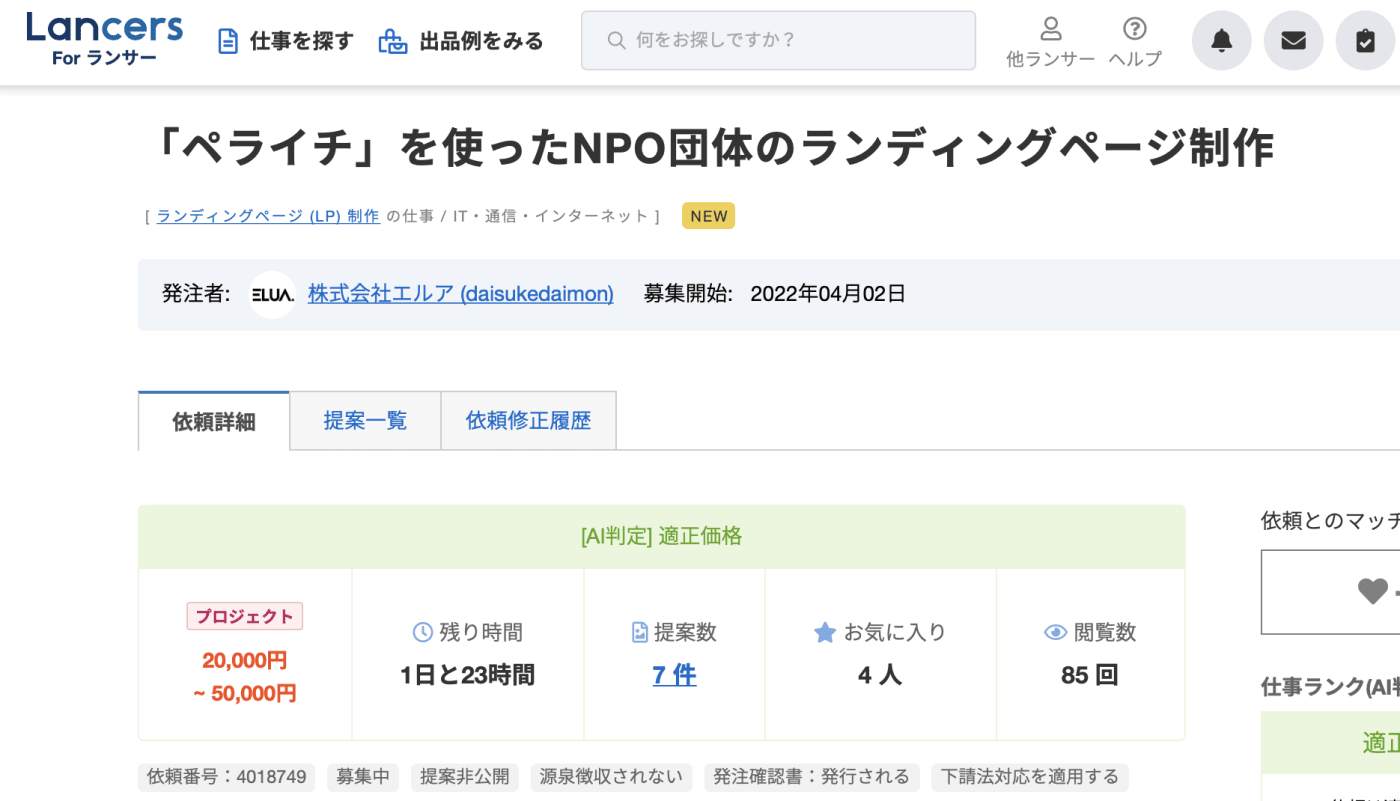Switch to the 依頼修正履歴 tab
The image size is (1400, 801).
pyautogui.click(x=528, y=421)
